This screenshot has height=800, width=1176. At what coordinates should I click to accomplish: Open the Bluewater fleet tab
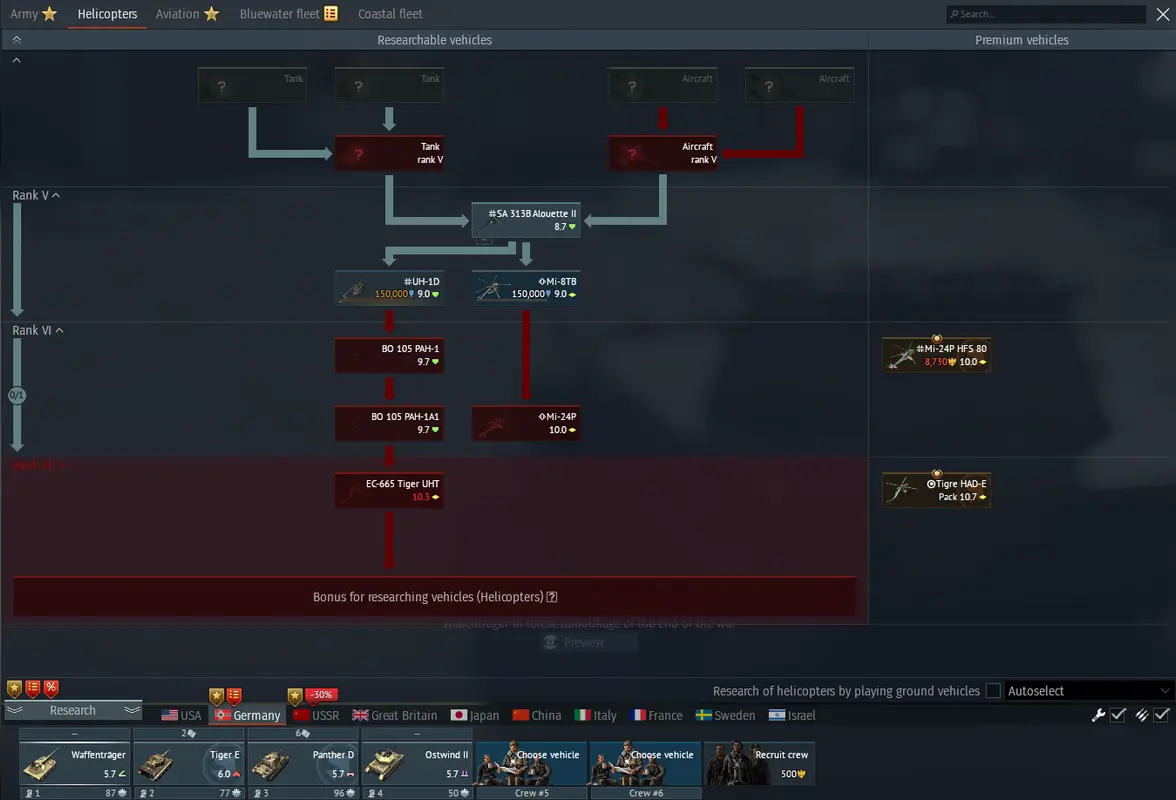[288, 13]
